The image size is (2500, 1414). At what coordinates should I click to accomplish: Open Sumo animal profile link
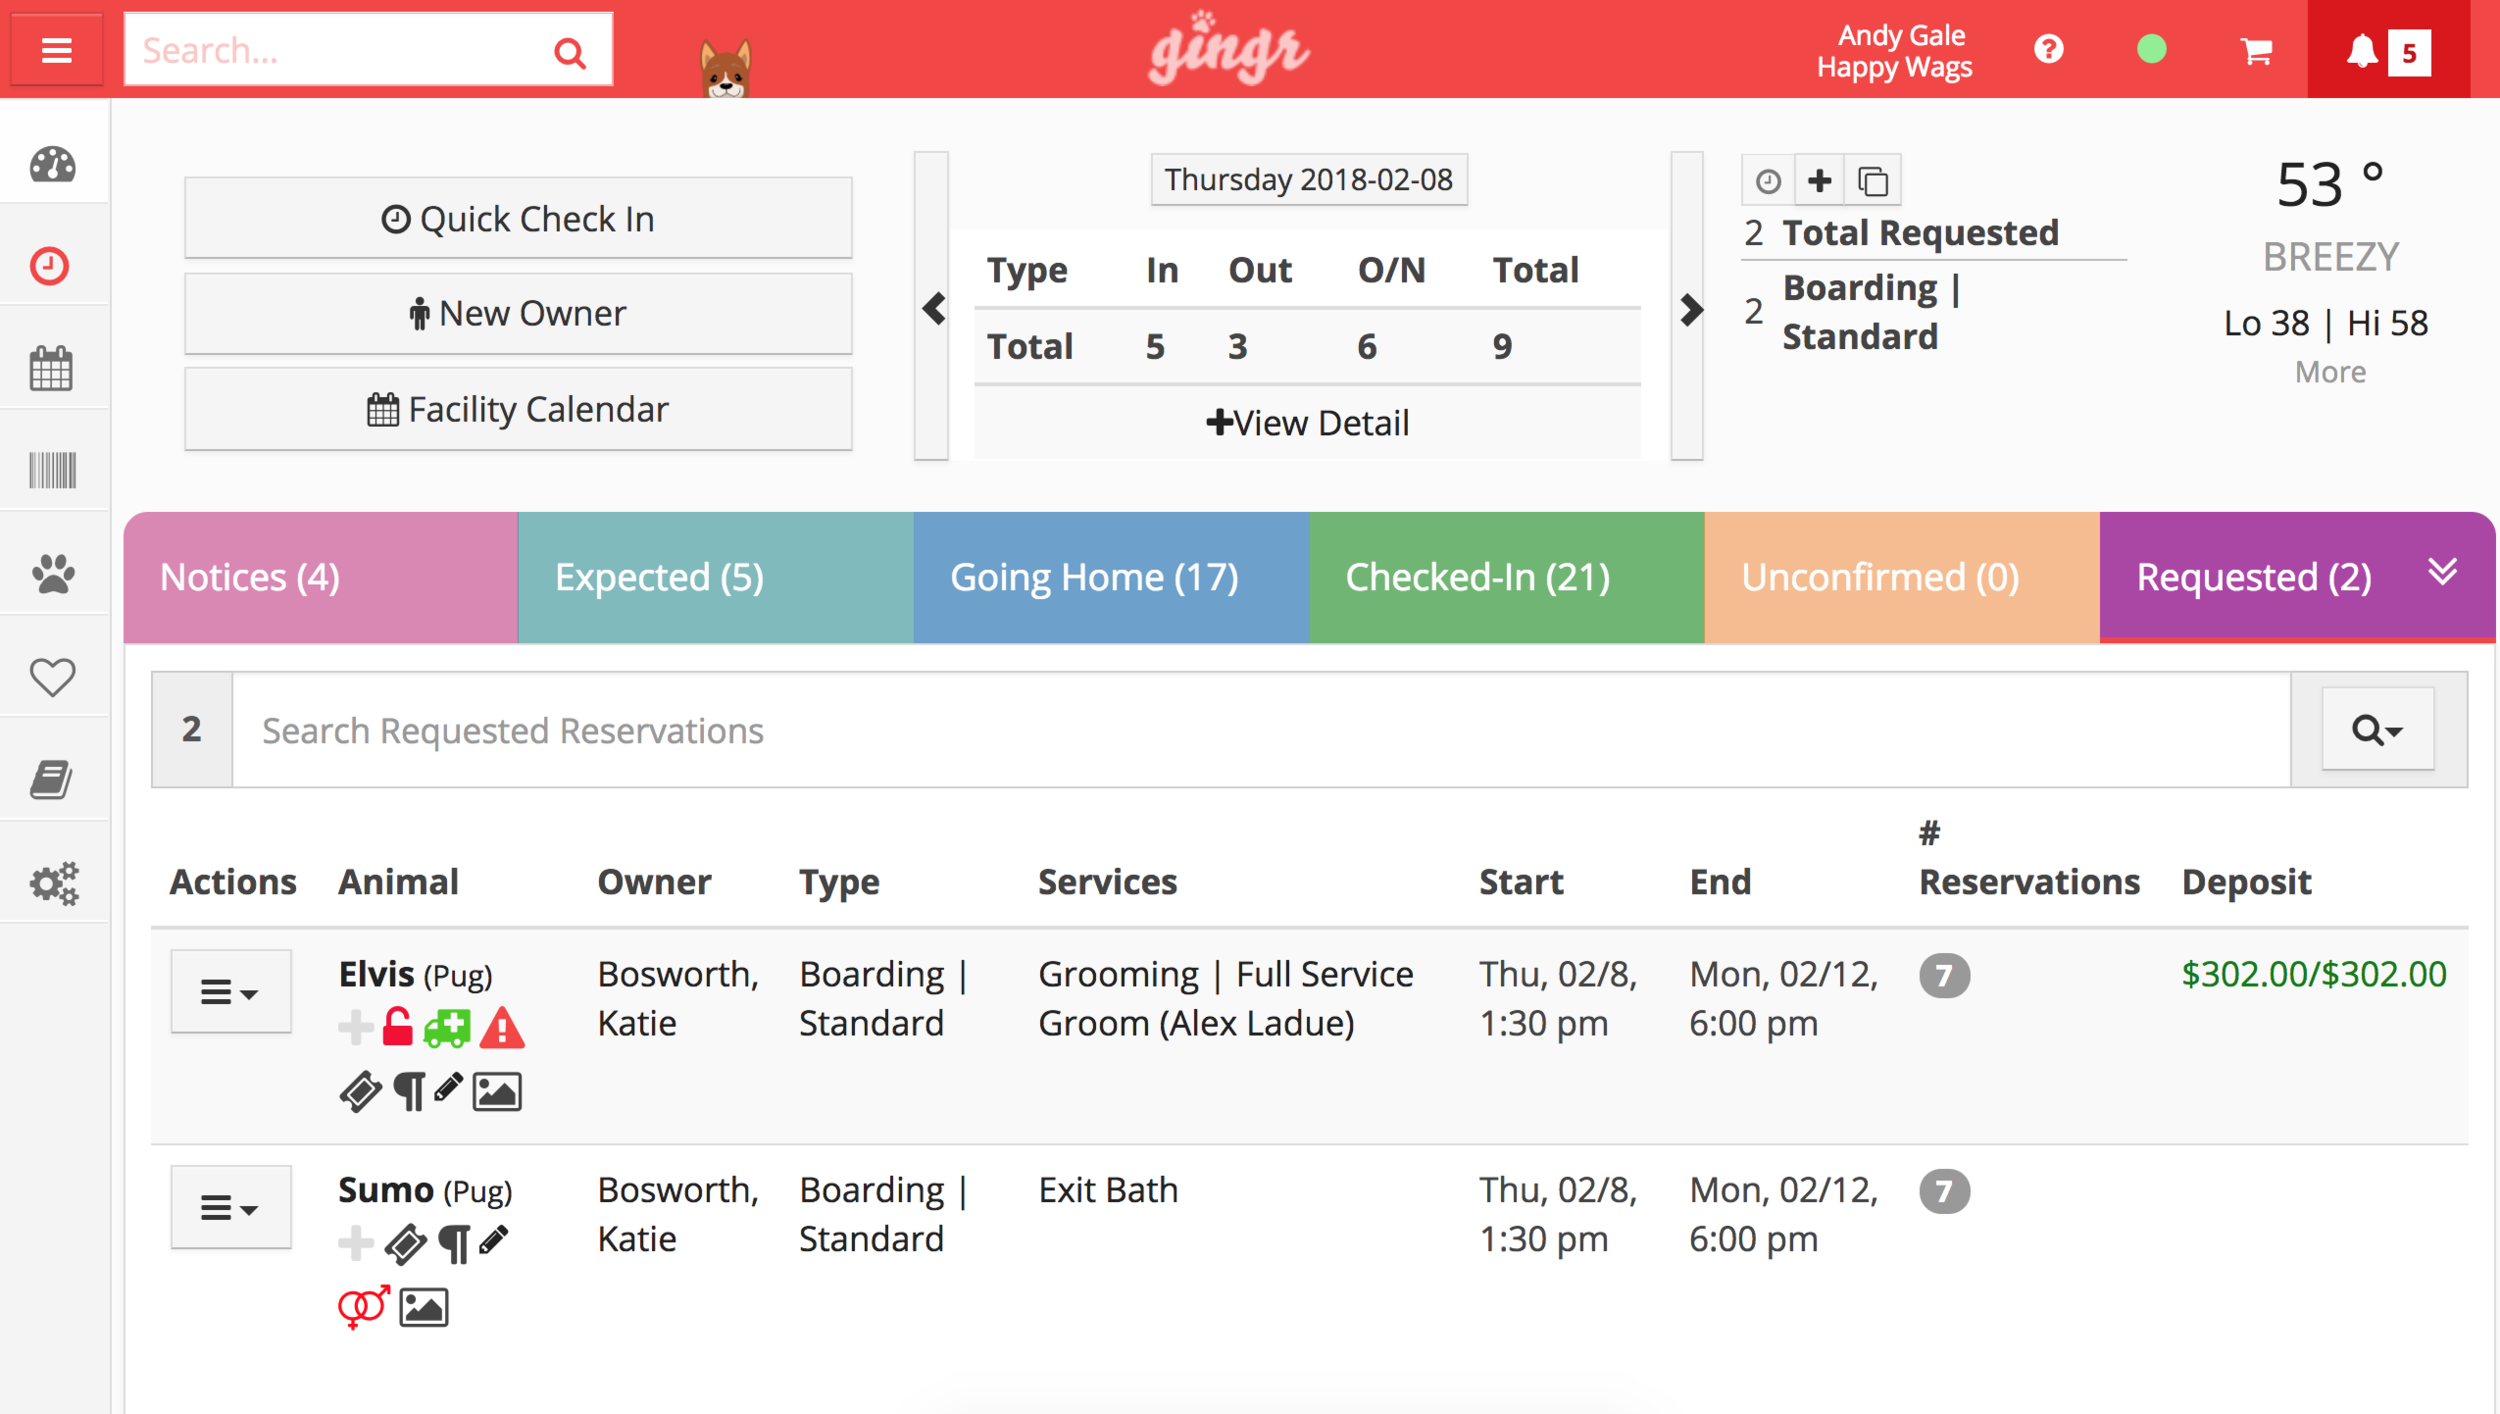click(385, 1190)
